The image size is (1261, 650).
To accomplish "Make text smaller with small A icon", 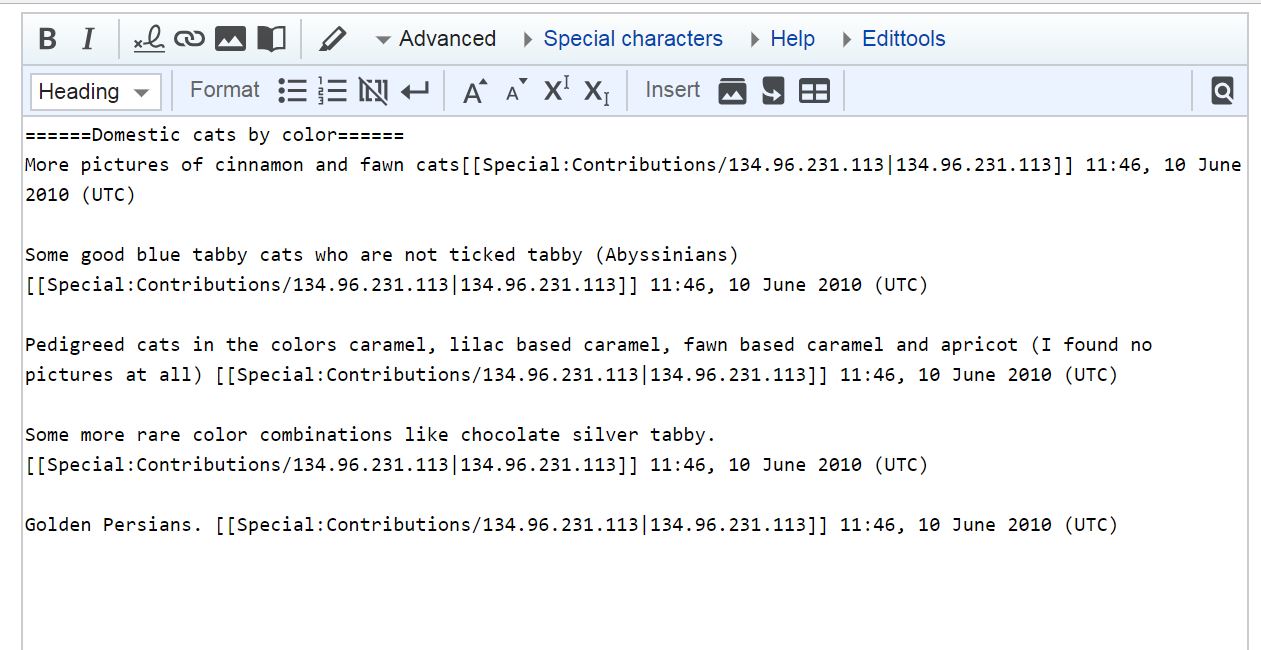I will tap(516, 91).
